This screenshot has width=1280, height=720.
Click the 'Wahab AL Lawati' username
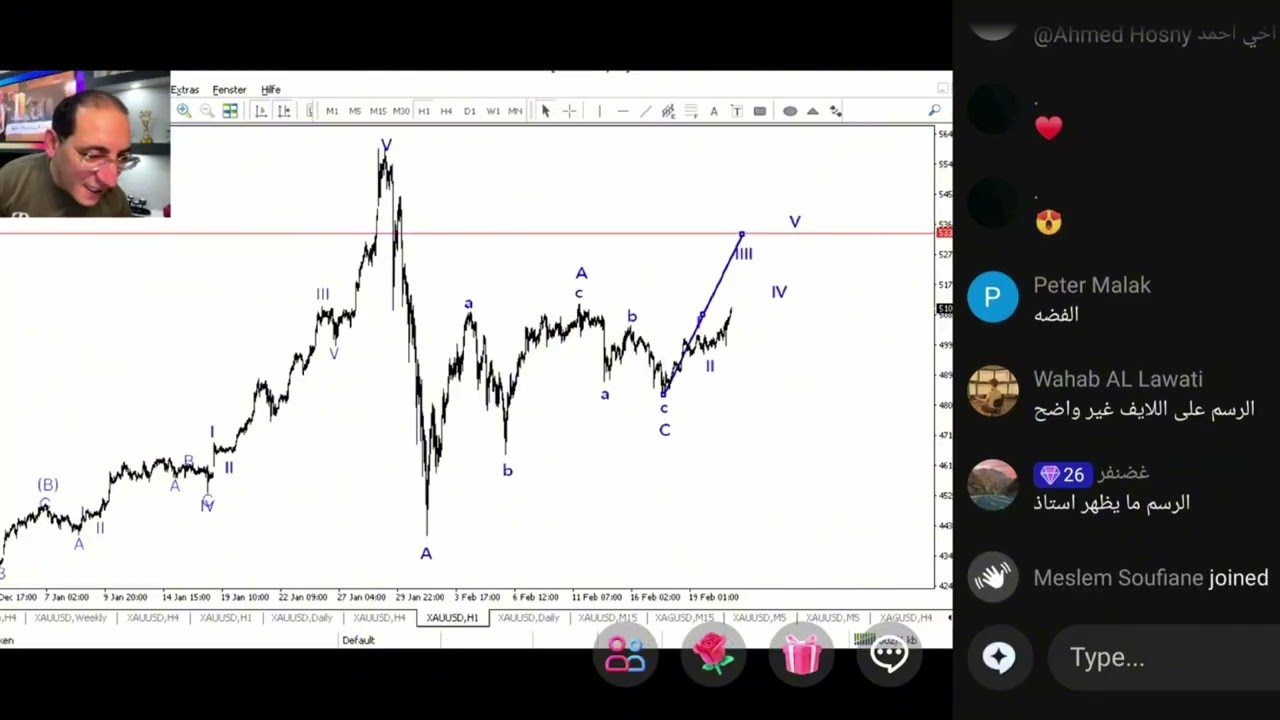pyautogui.click(x=1118, y=379)
